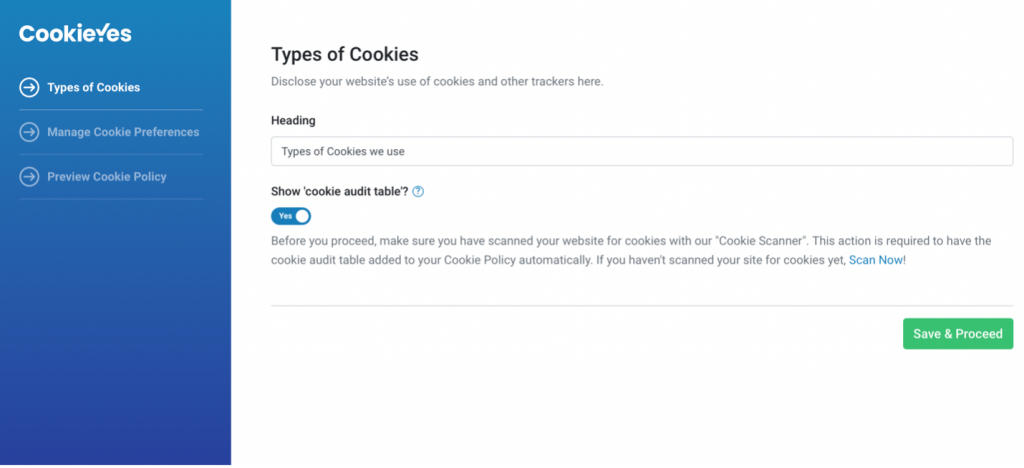The width and height of the screenshot is (1024, 468).
Task: Click the 'Before you proceed' notice paragraph
Action: pos(632,251)
